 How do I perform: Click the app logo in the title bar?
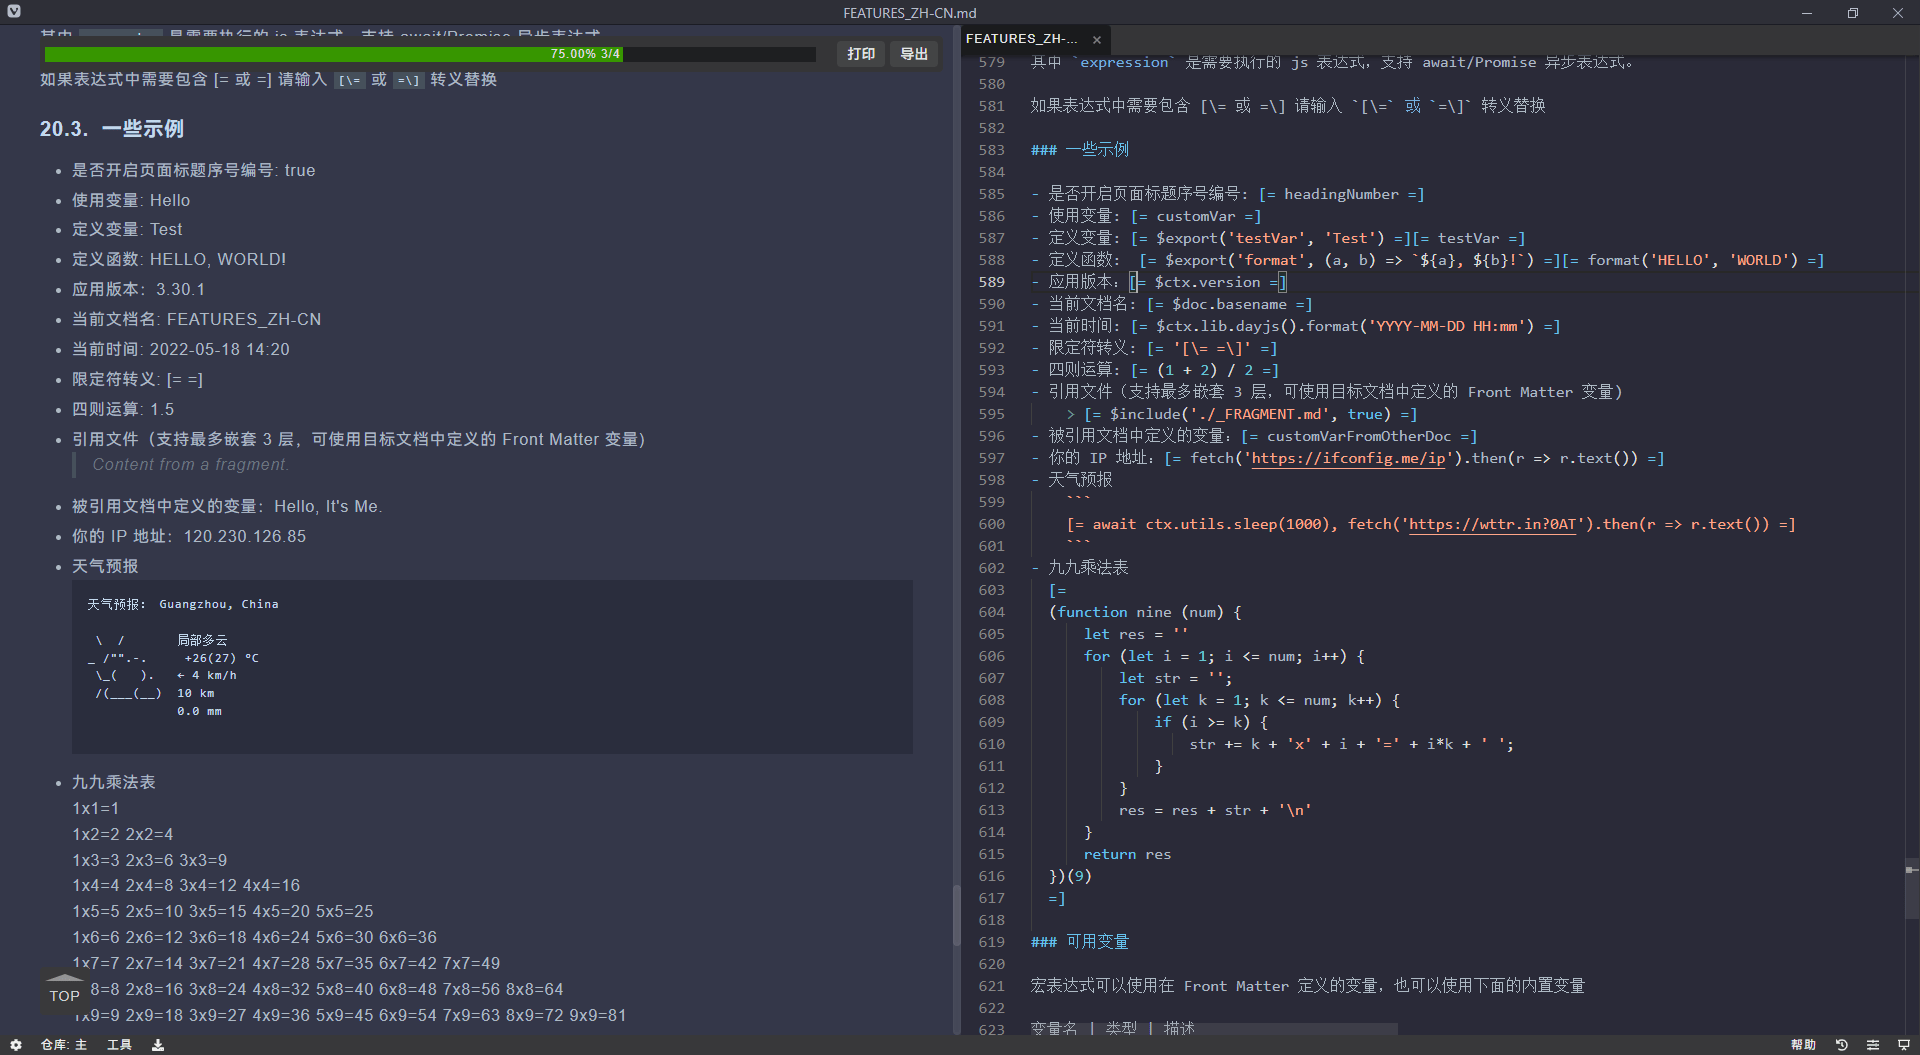(x=14, y=12)
